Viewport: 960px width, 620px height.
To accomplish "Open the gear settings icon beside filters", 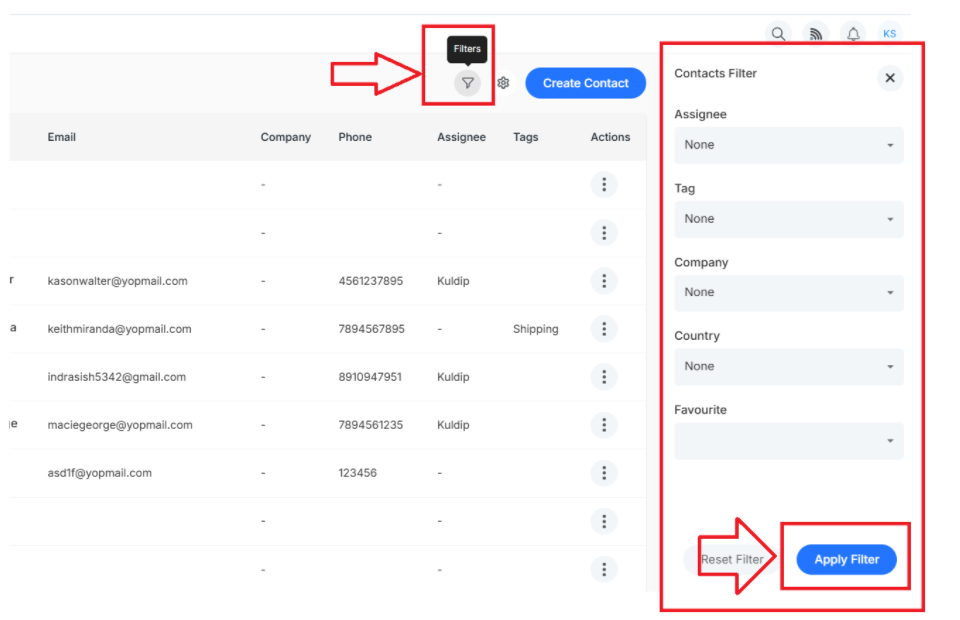I will [503, 83].
